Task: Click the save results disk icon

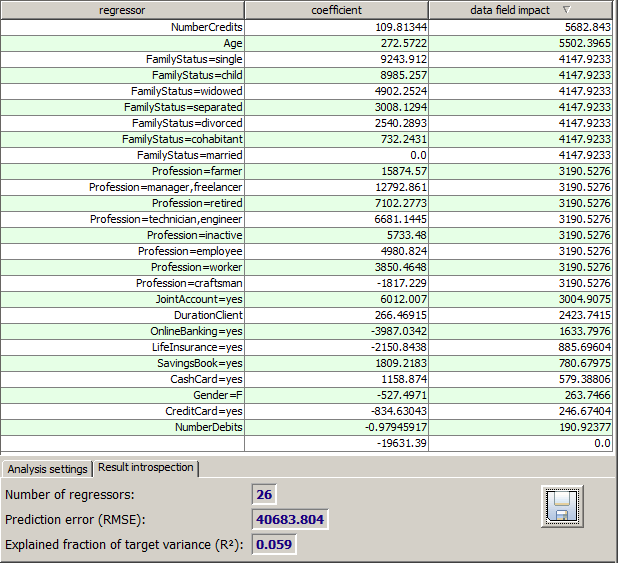Action: 562,506
